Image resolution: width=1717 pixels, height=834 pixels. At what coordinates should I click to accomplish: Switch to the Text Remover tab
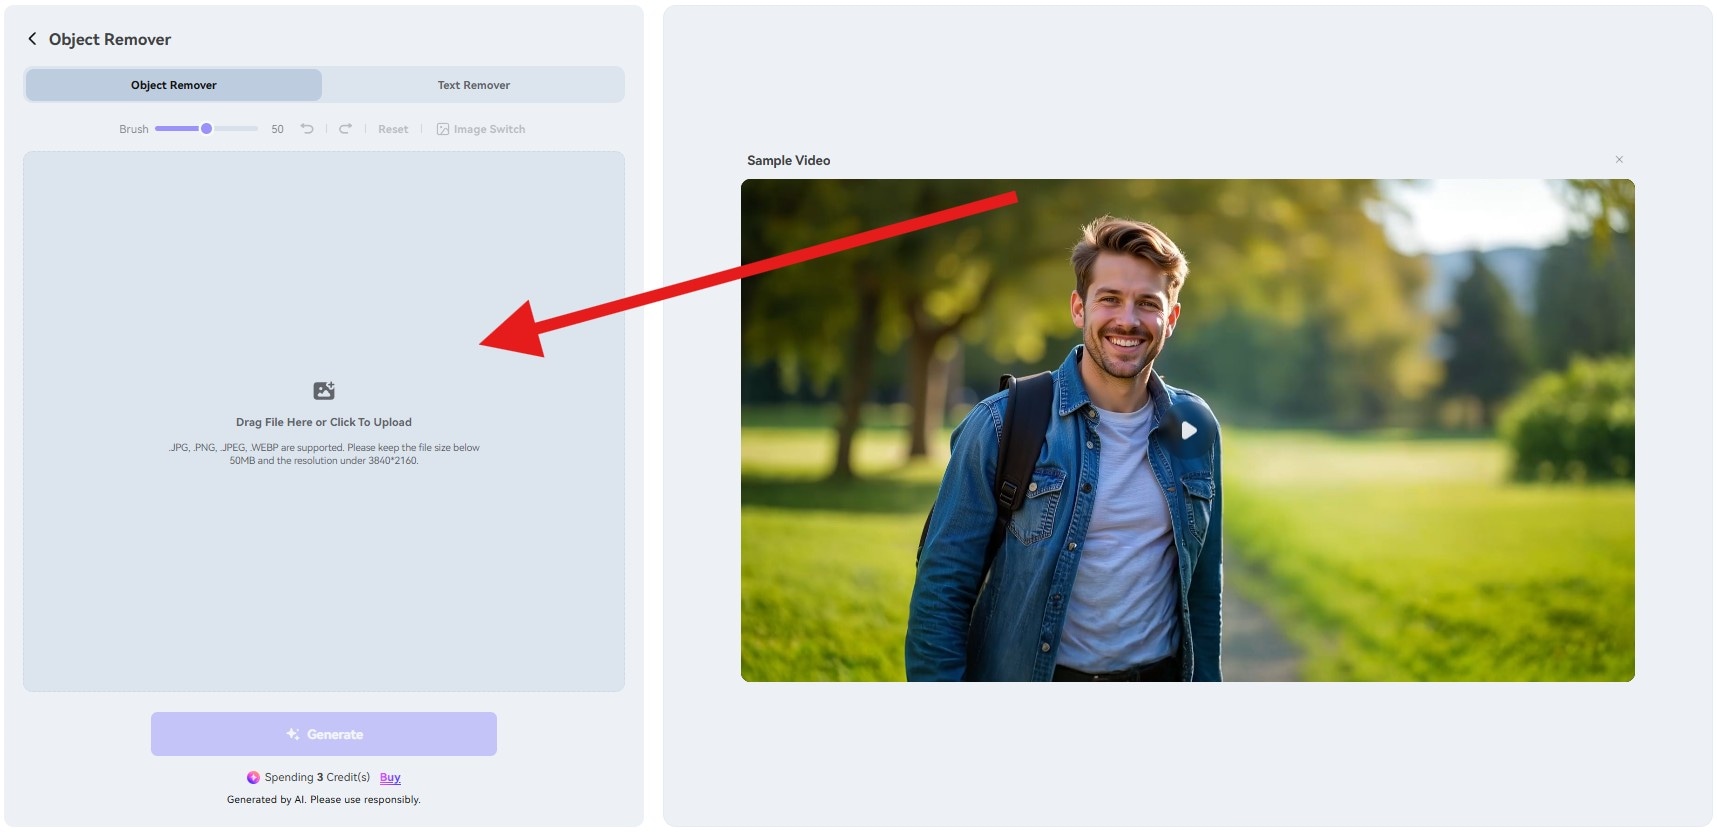click(x=473, y=85)
